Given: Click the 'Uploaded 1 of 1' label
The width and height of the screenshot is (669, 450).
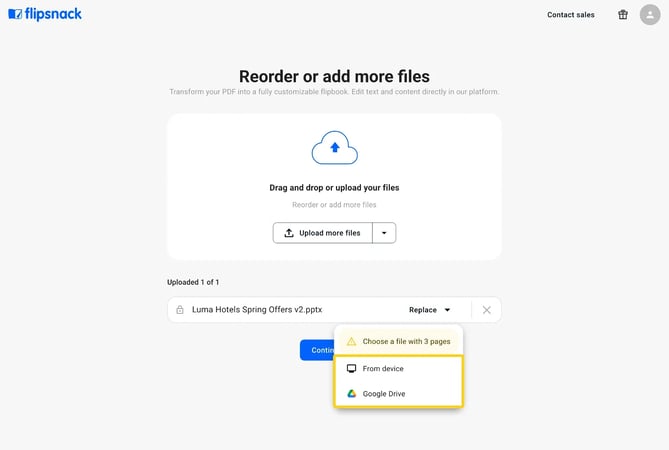Looking at the screenshot, I should click(x=193, y=282).
